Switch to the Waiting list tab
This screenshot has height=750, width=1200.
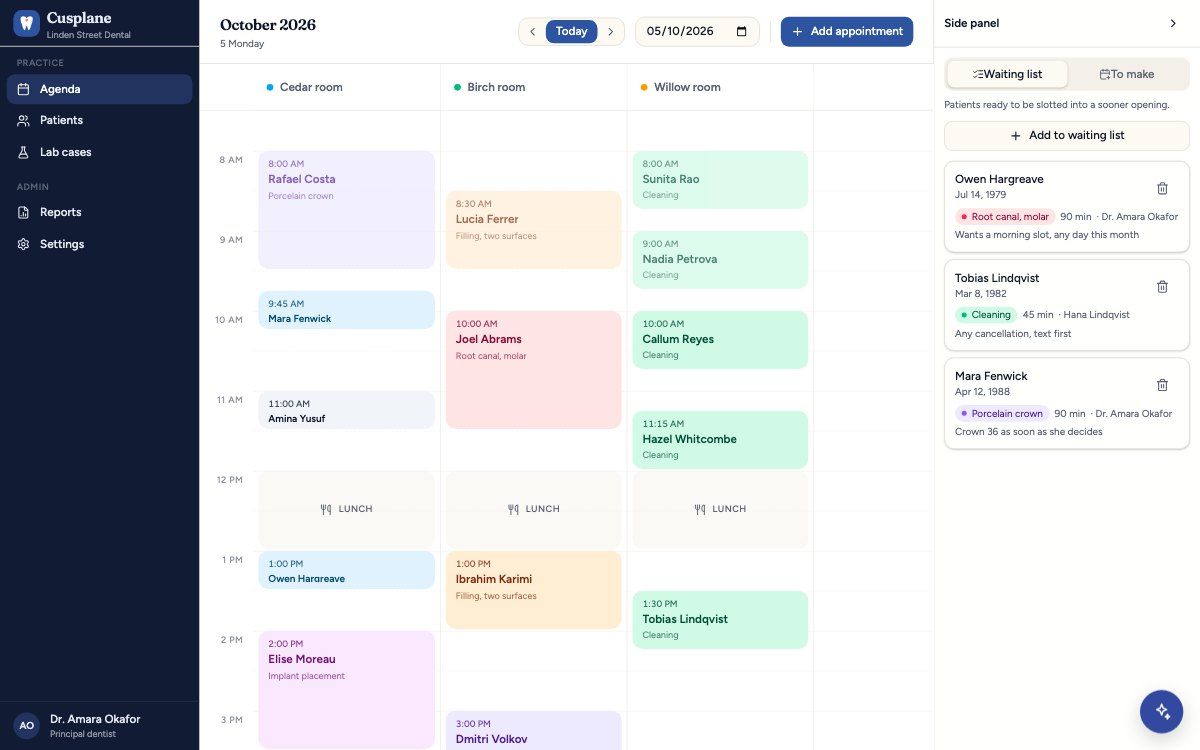tap(1007, 74)
